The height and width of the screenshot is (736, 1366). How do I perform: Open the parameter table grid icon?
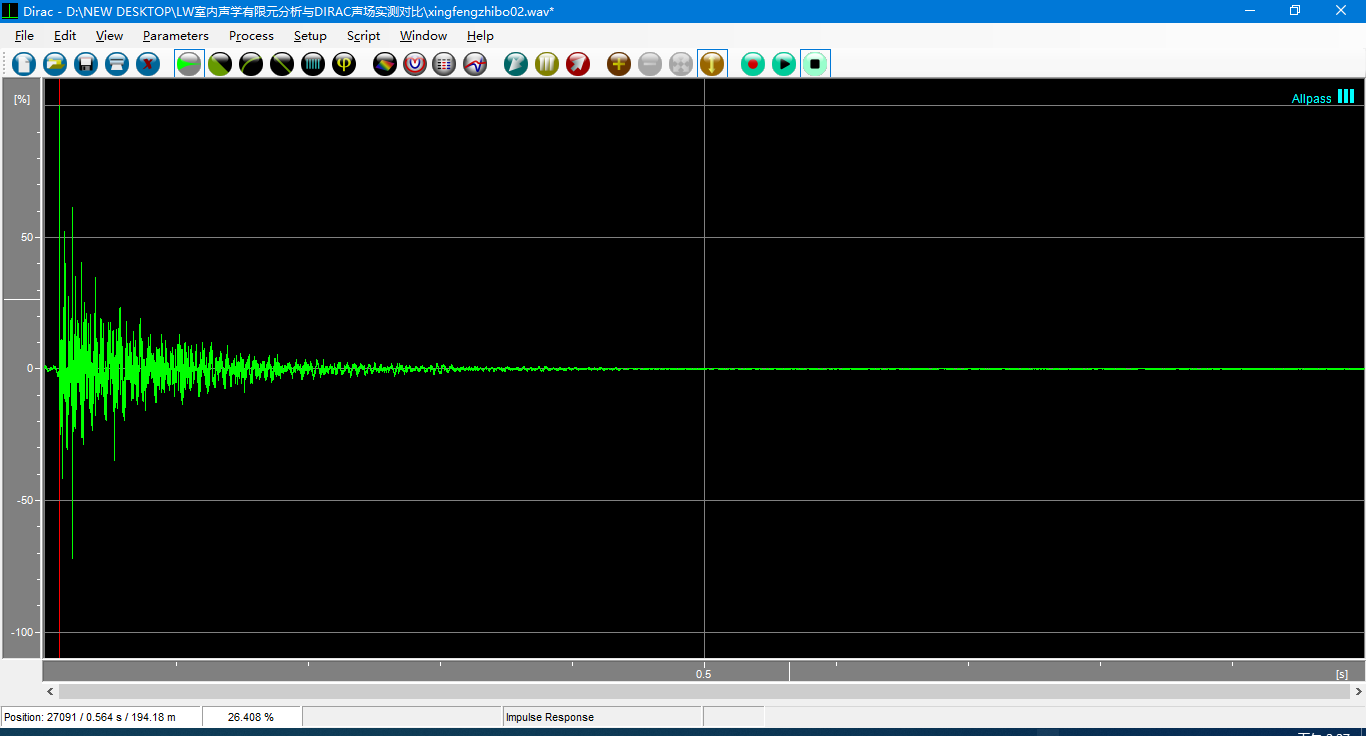445,64
